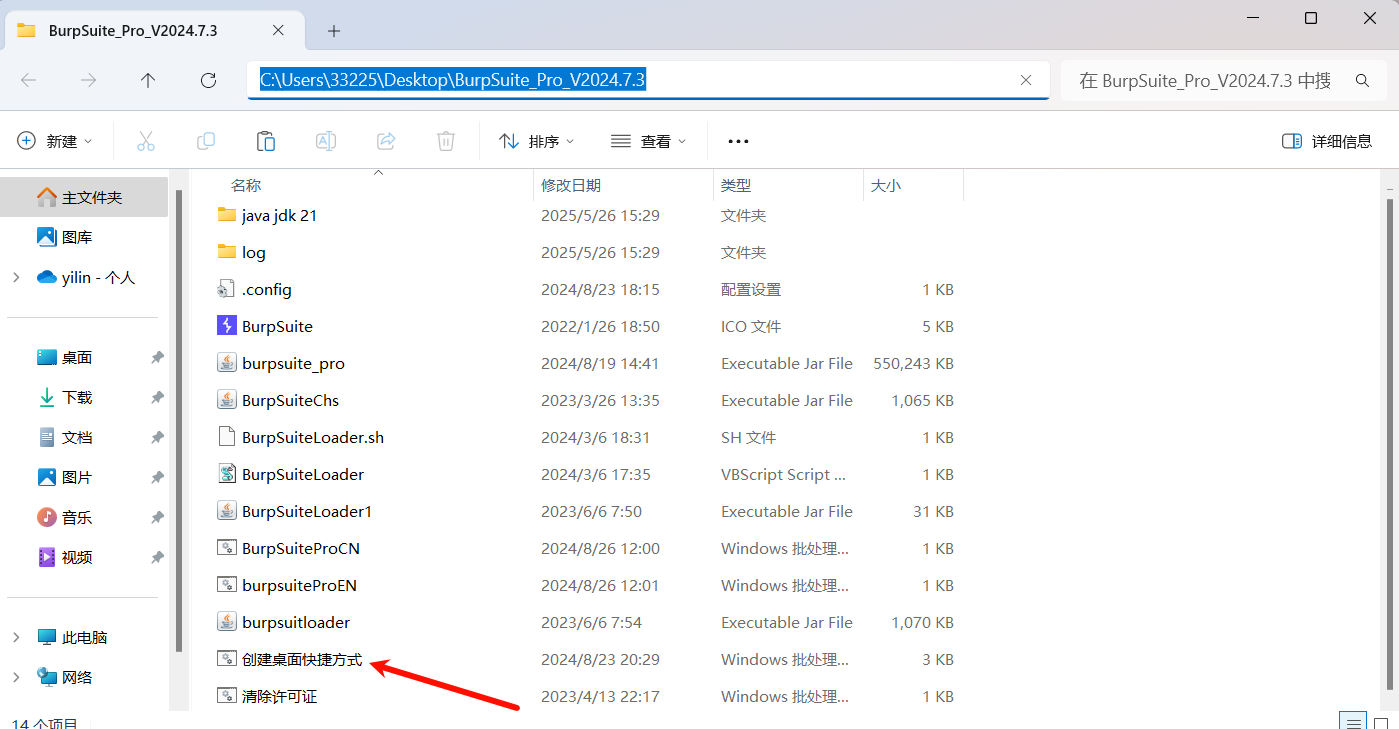Click the Copy icon in toolbar

[206, 141]
